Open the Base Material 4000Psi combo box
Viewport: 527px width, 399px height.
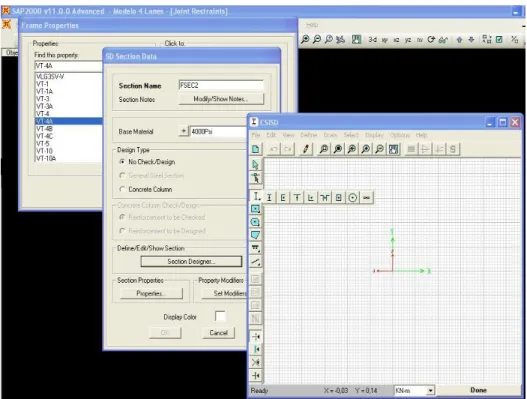[x=218, y=131]
